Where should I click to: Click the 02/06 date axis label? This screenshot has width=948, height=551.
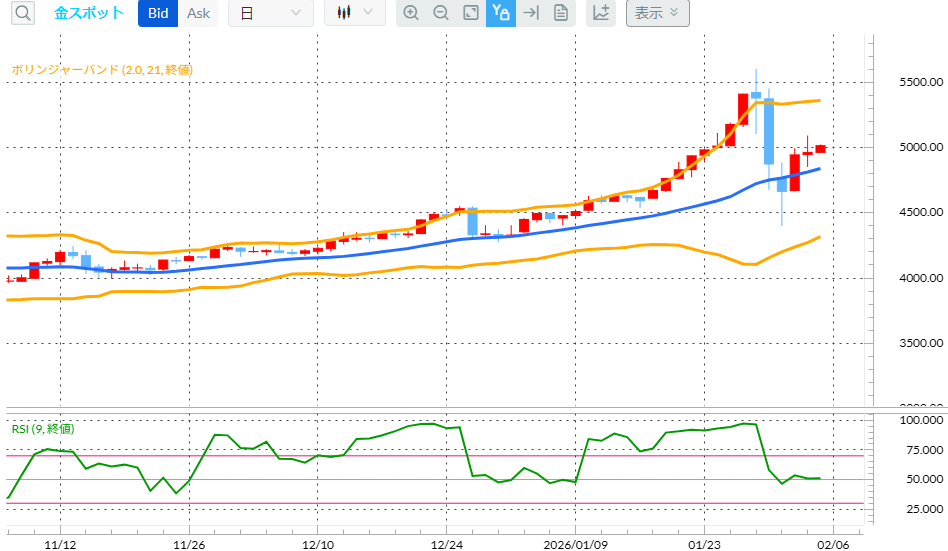833,544
